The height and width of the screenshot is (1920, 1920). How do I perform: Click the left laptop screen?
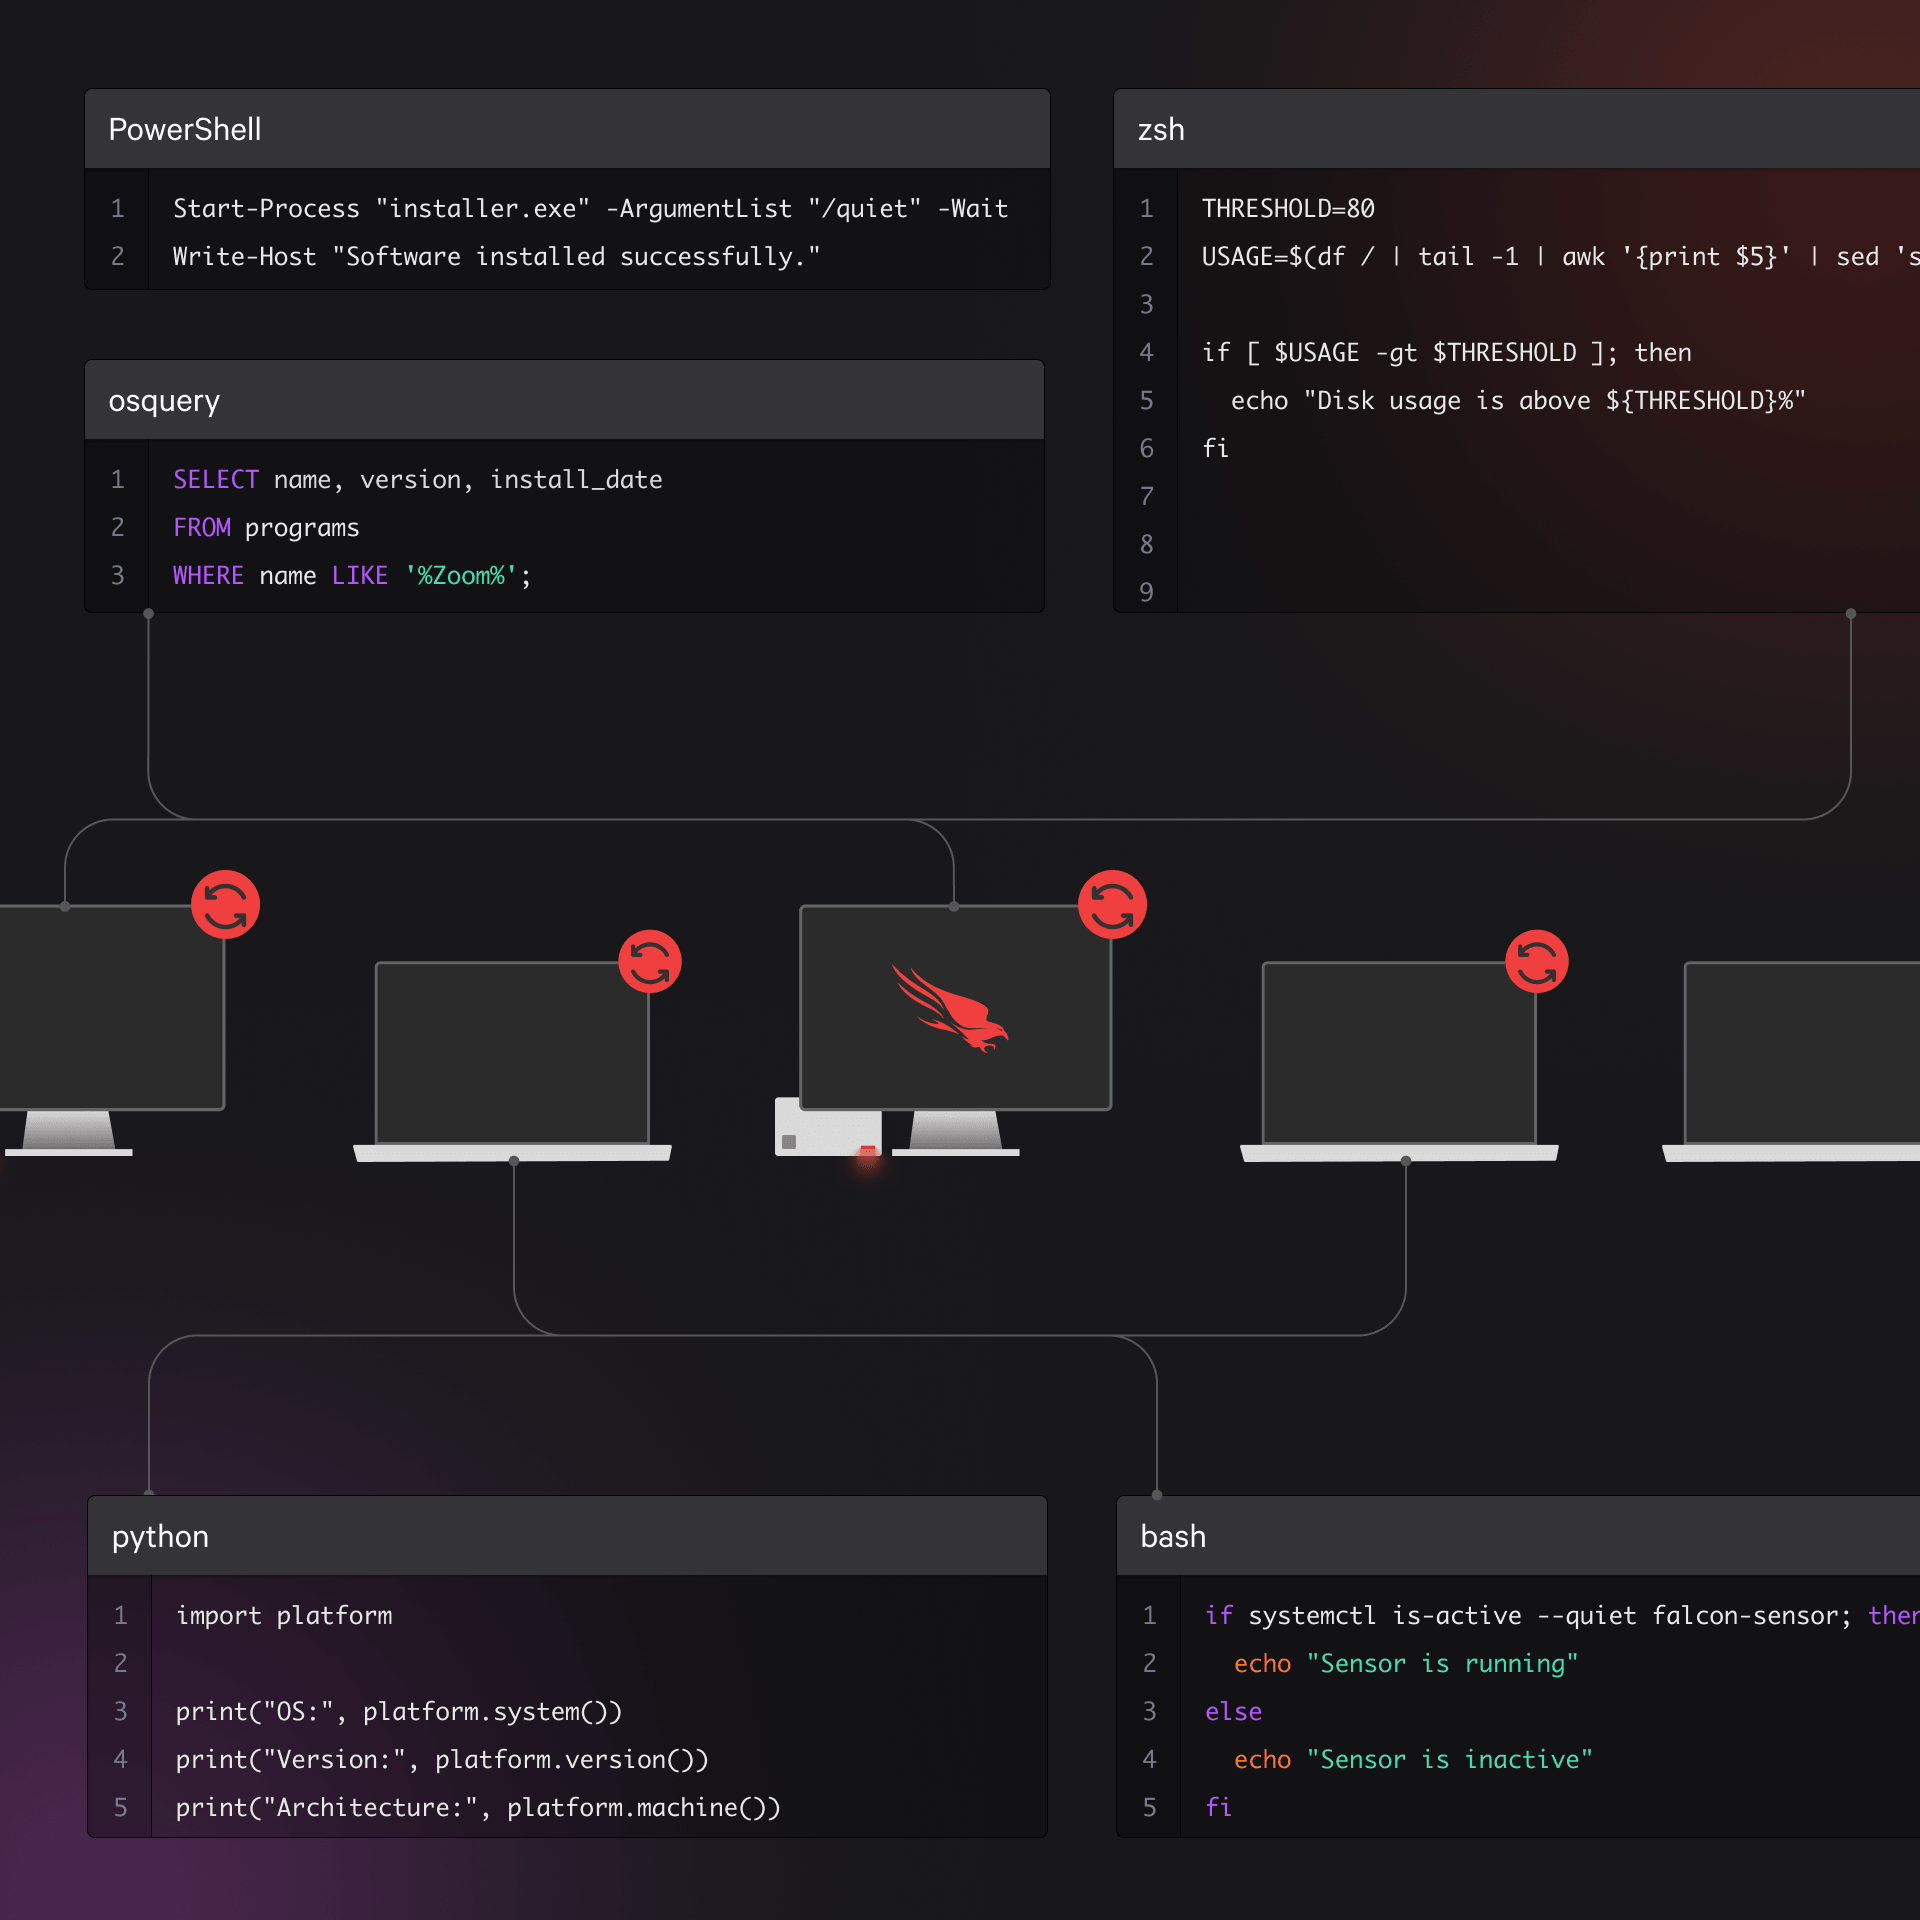(x=512, y=1052)
